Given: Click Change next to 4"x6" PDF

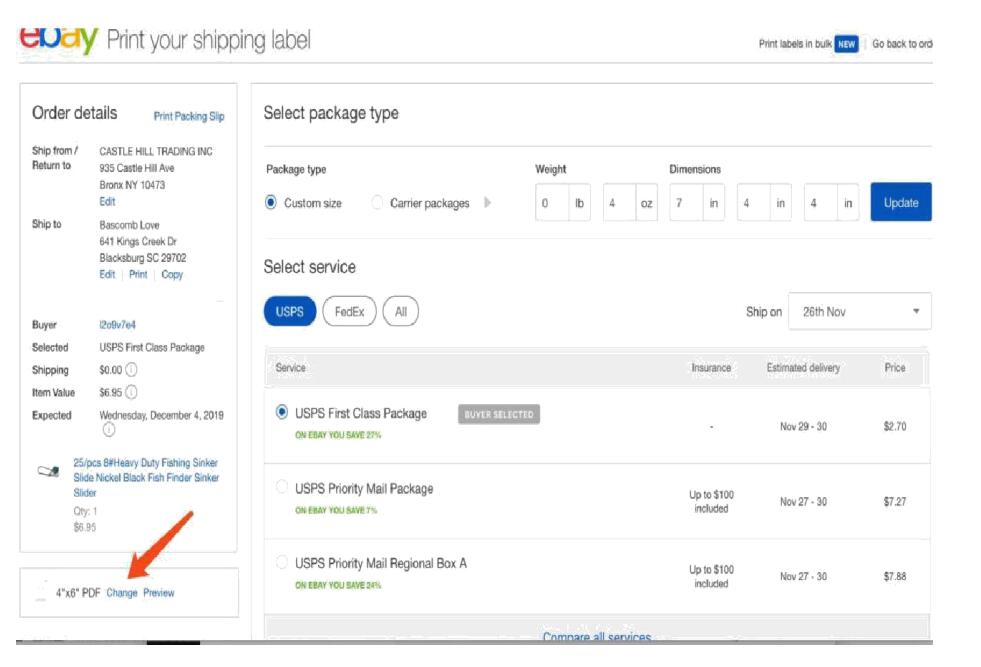Looking at the screenshot, I should (x=122, y=593).
